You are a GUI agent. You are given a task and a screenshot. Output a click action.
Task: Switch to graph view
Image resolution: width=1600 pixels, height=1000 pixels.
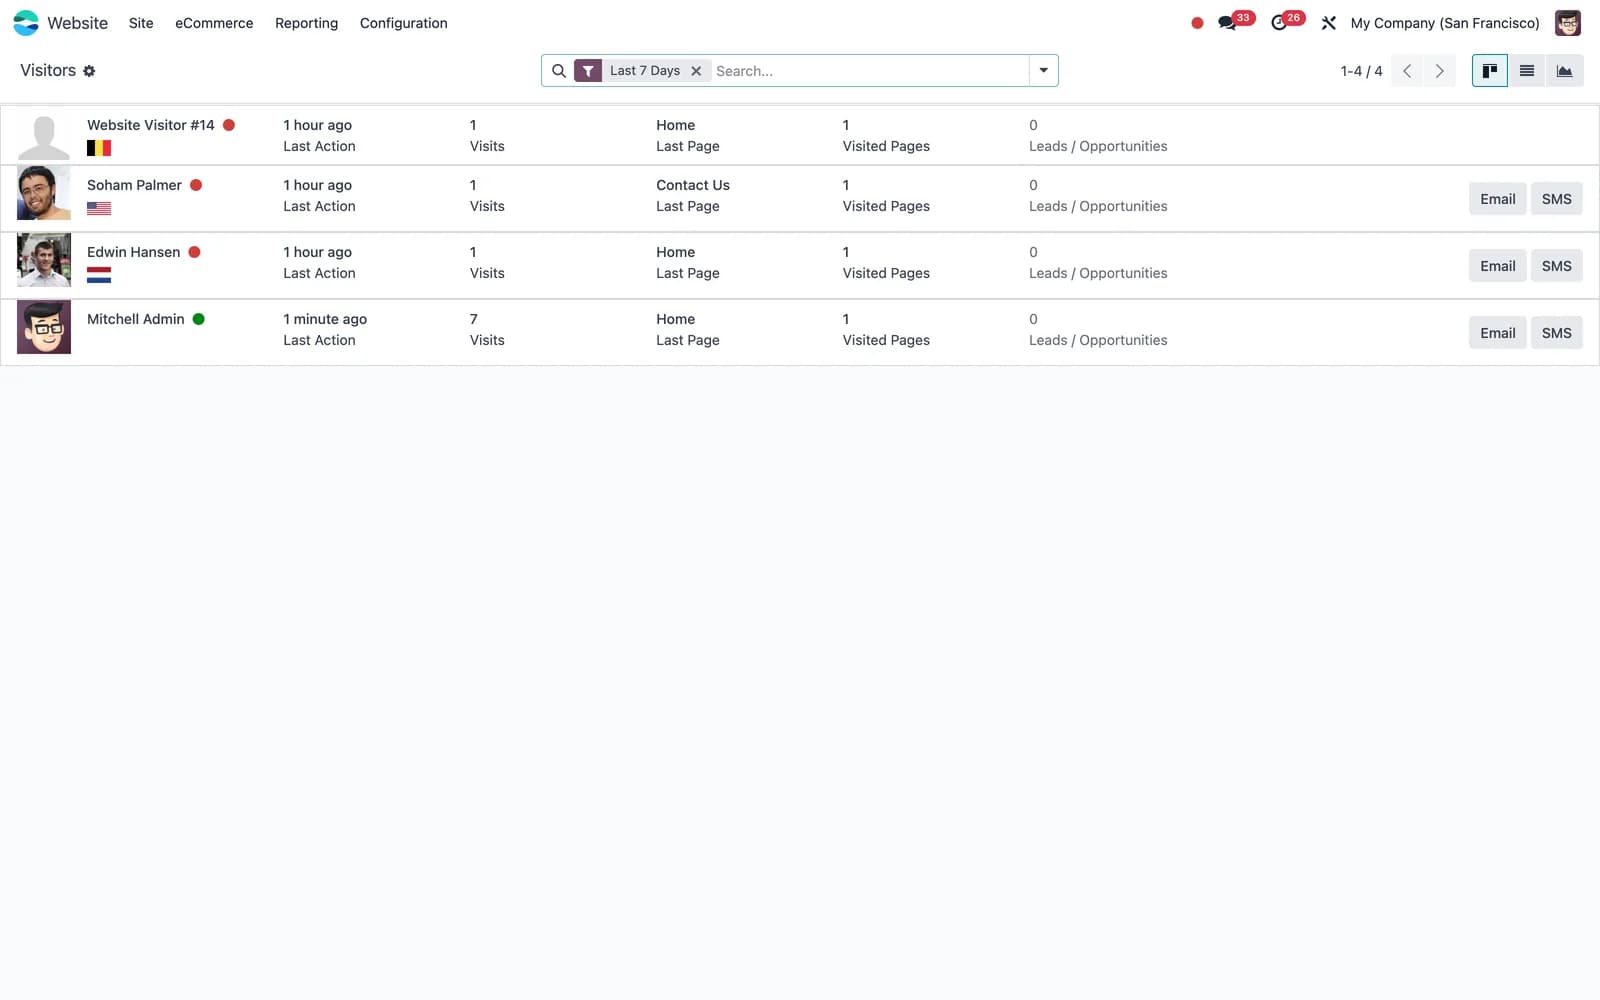click(1564, 71)
